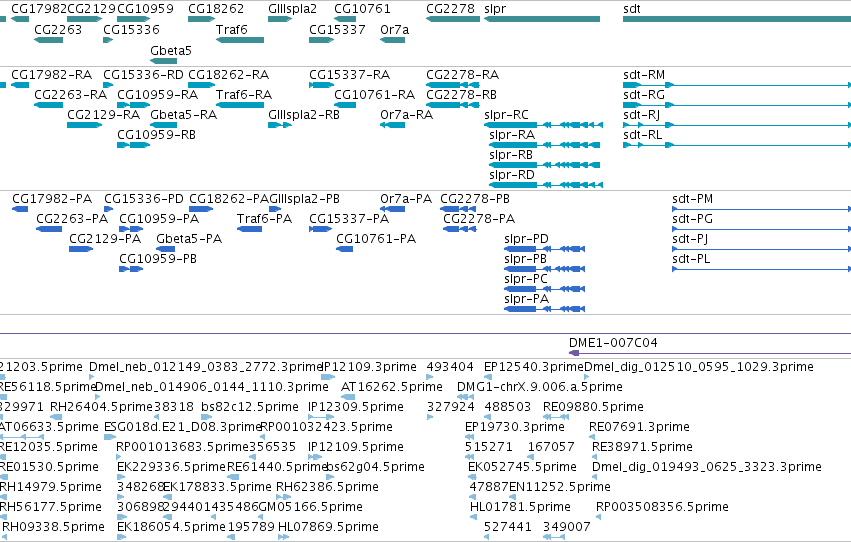
Task: Click the sdt-RM transcript label
Action: coord(644,74)
